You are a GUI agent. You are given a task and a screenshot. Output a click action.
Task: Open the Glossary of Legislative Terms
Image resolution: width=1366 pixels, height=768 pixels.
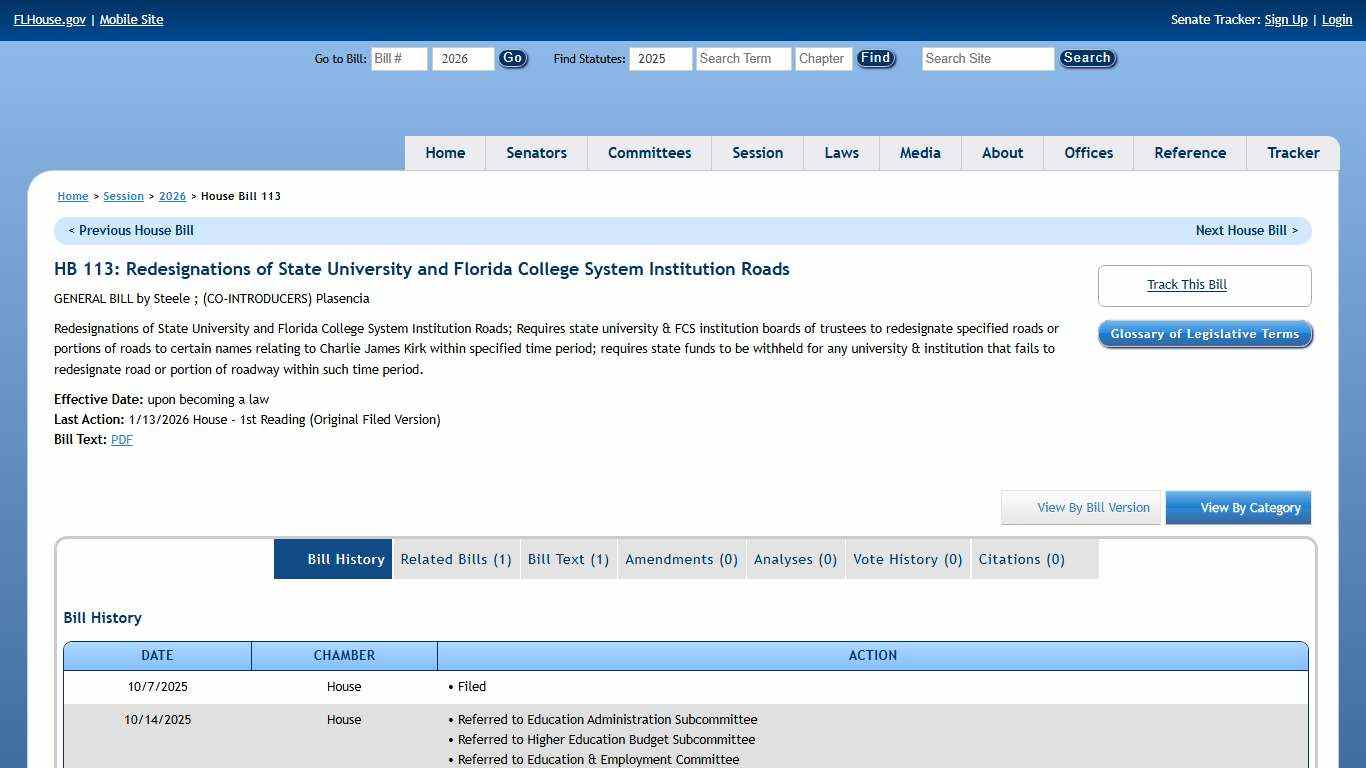[x=1204, y=334]
